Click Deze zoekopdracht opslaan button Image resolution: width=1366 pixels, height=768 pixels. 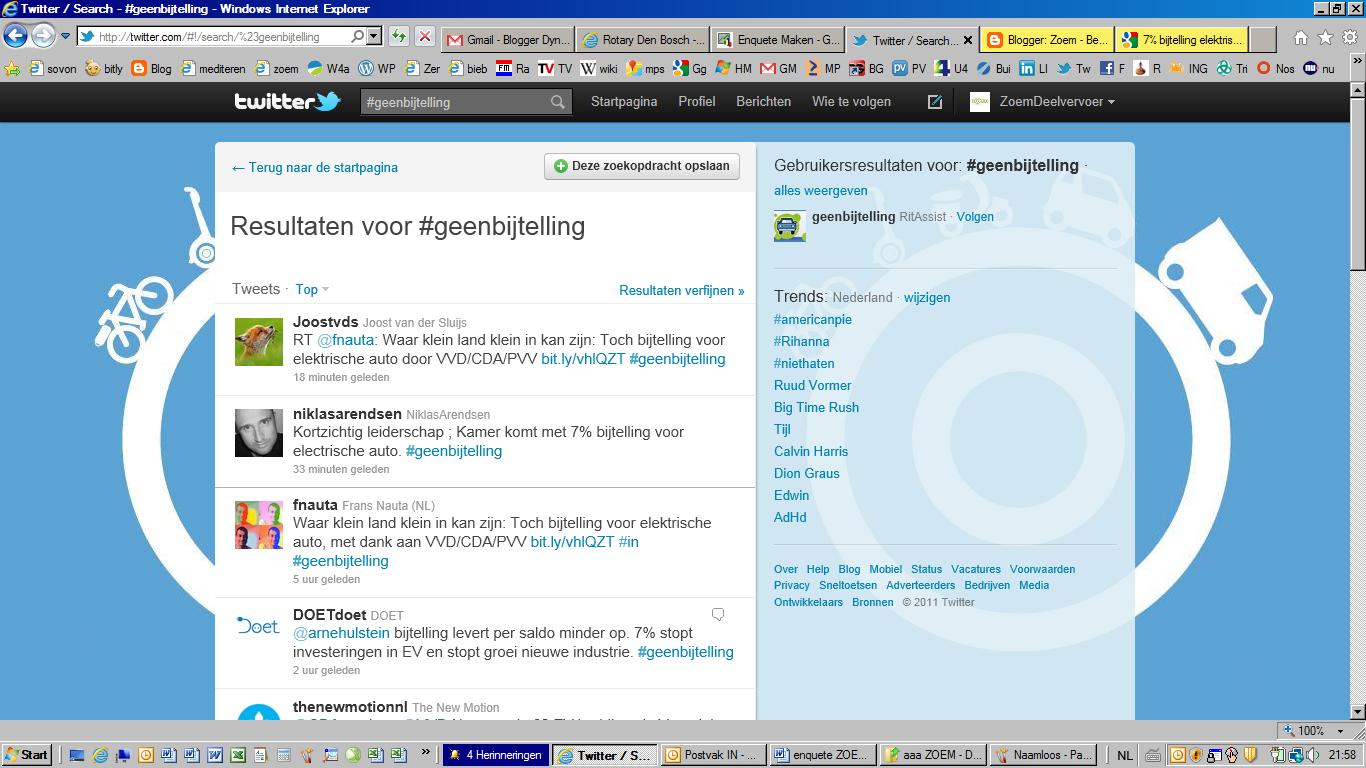pos(642,166)
